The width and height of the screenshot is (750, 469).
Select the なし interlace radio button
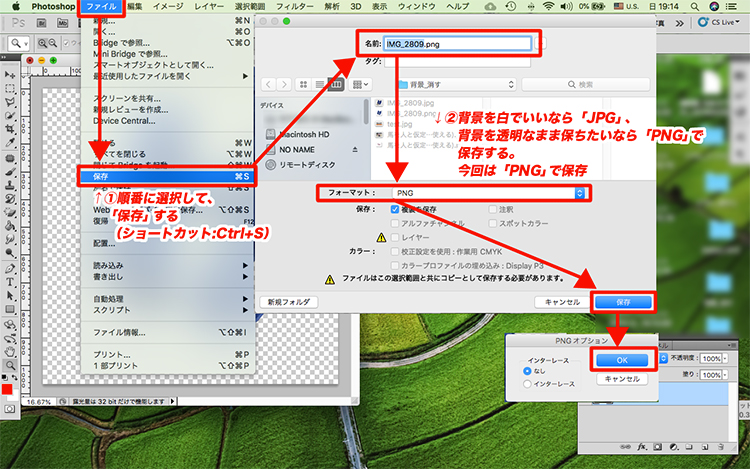click(527, 371)
